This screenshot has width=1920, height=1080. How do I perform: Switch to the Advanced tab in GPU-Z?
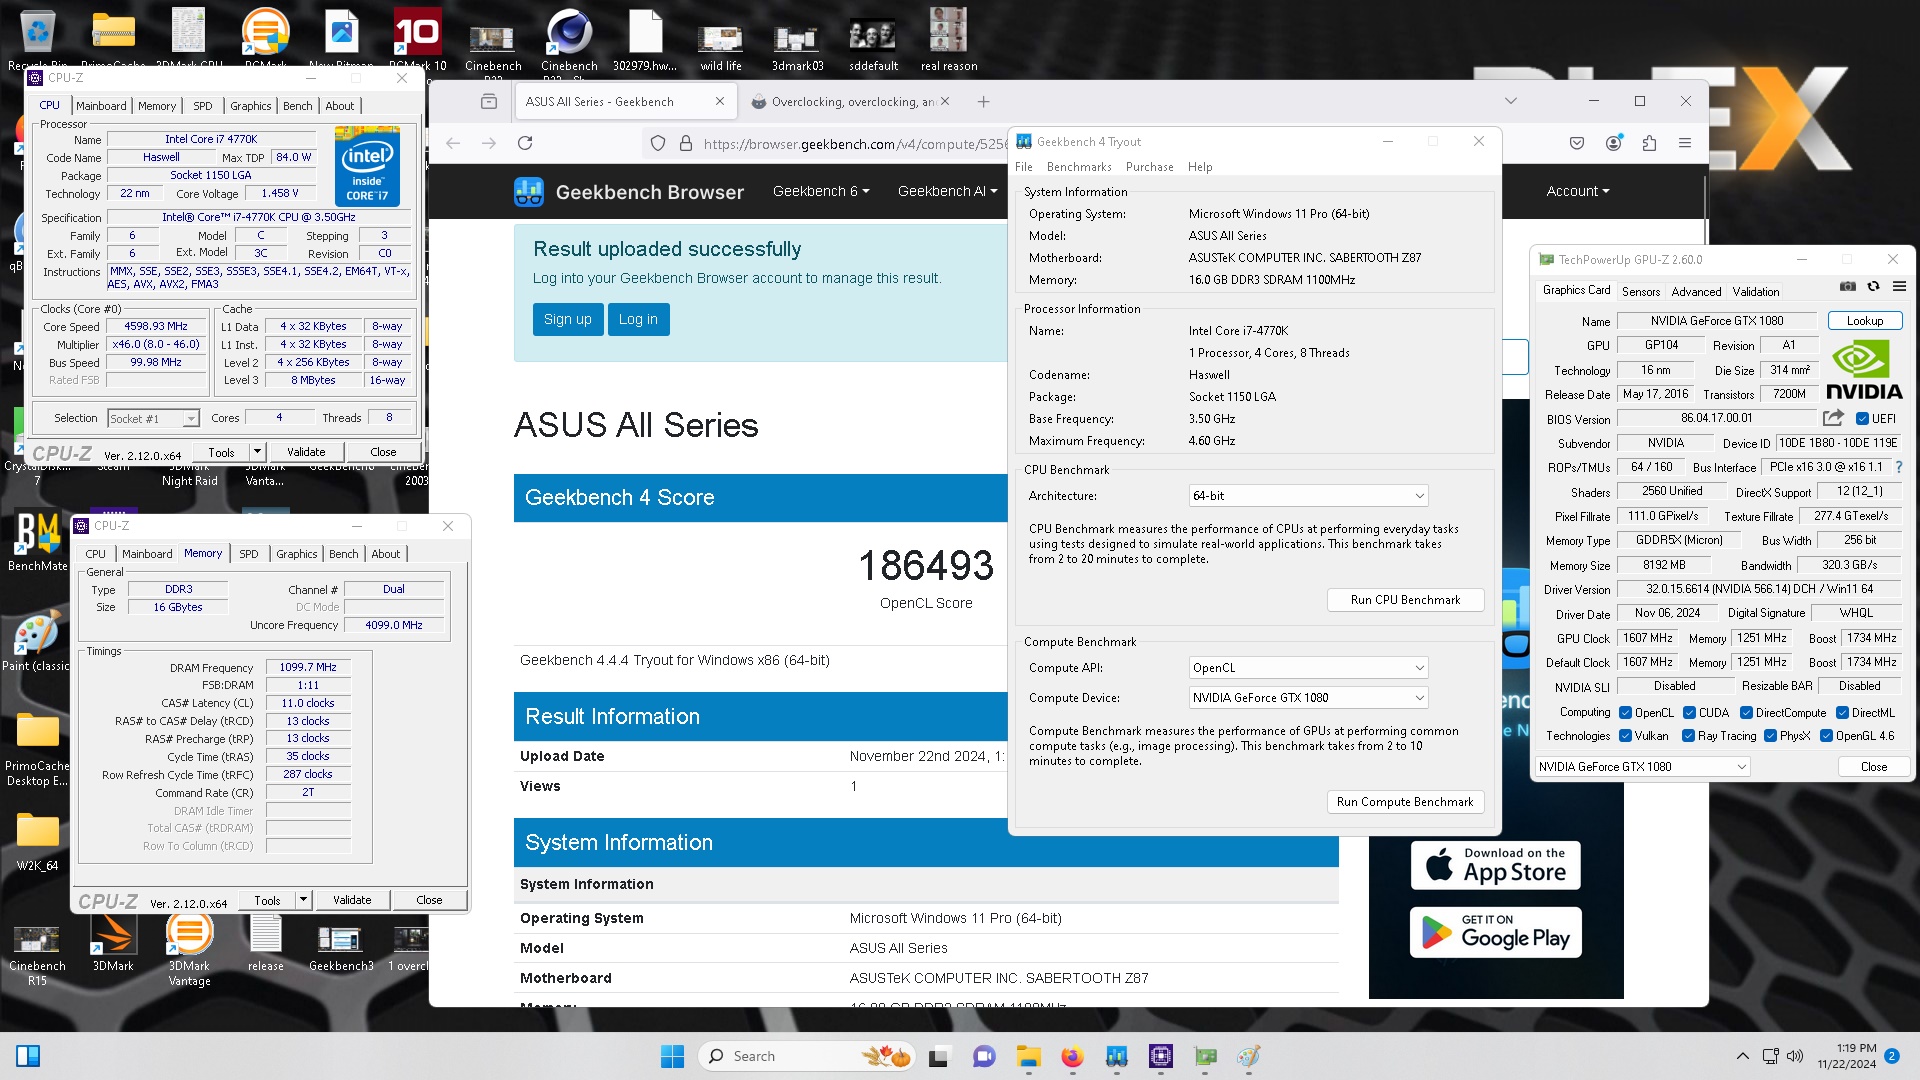pos(1696,292)
